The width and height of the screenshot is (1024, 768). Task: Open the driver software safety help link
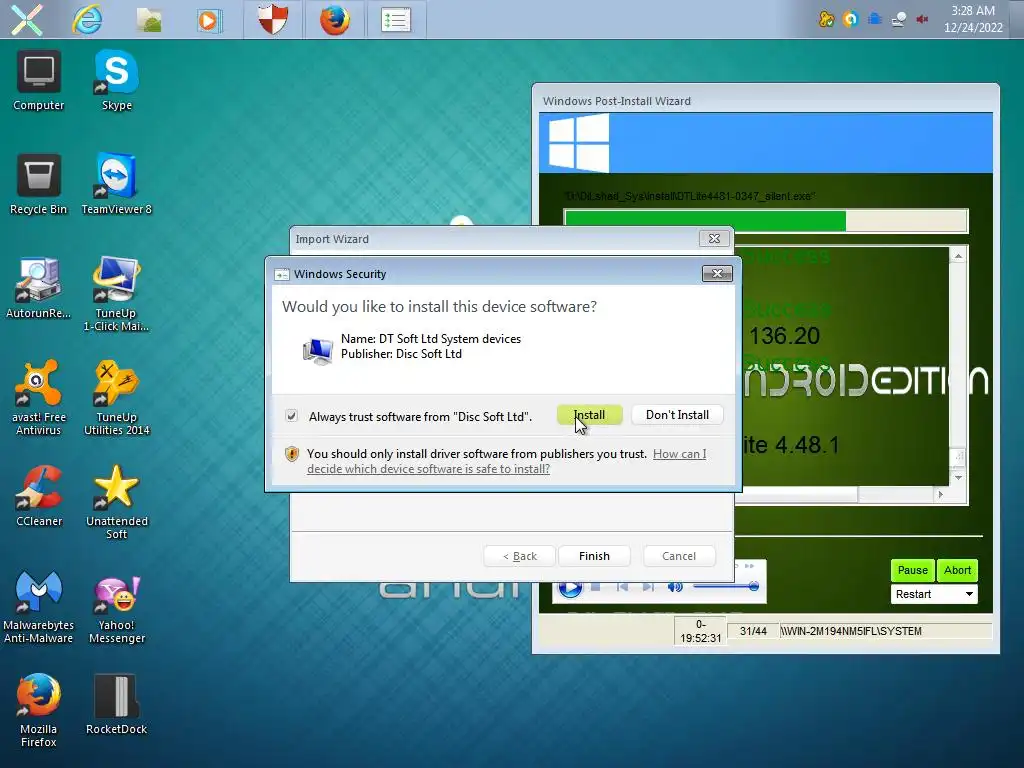507,461
